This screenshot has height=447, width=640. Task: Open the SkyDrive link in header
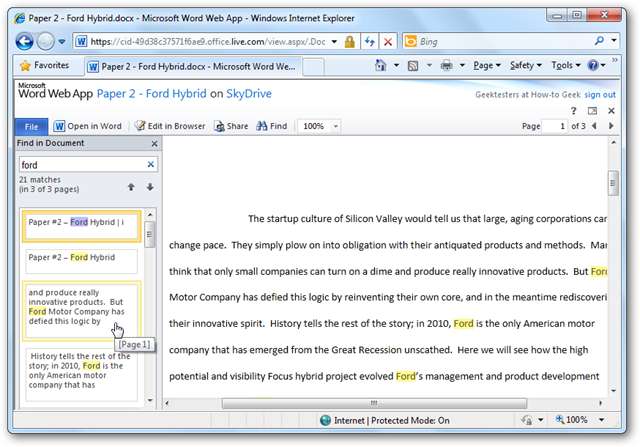click(x=247, y=94)
